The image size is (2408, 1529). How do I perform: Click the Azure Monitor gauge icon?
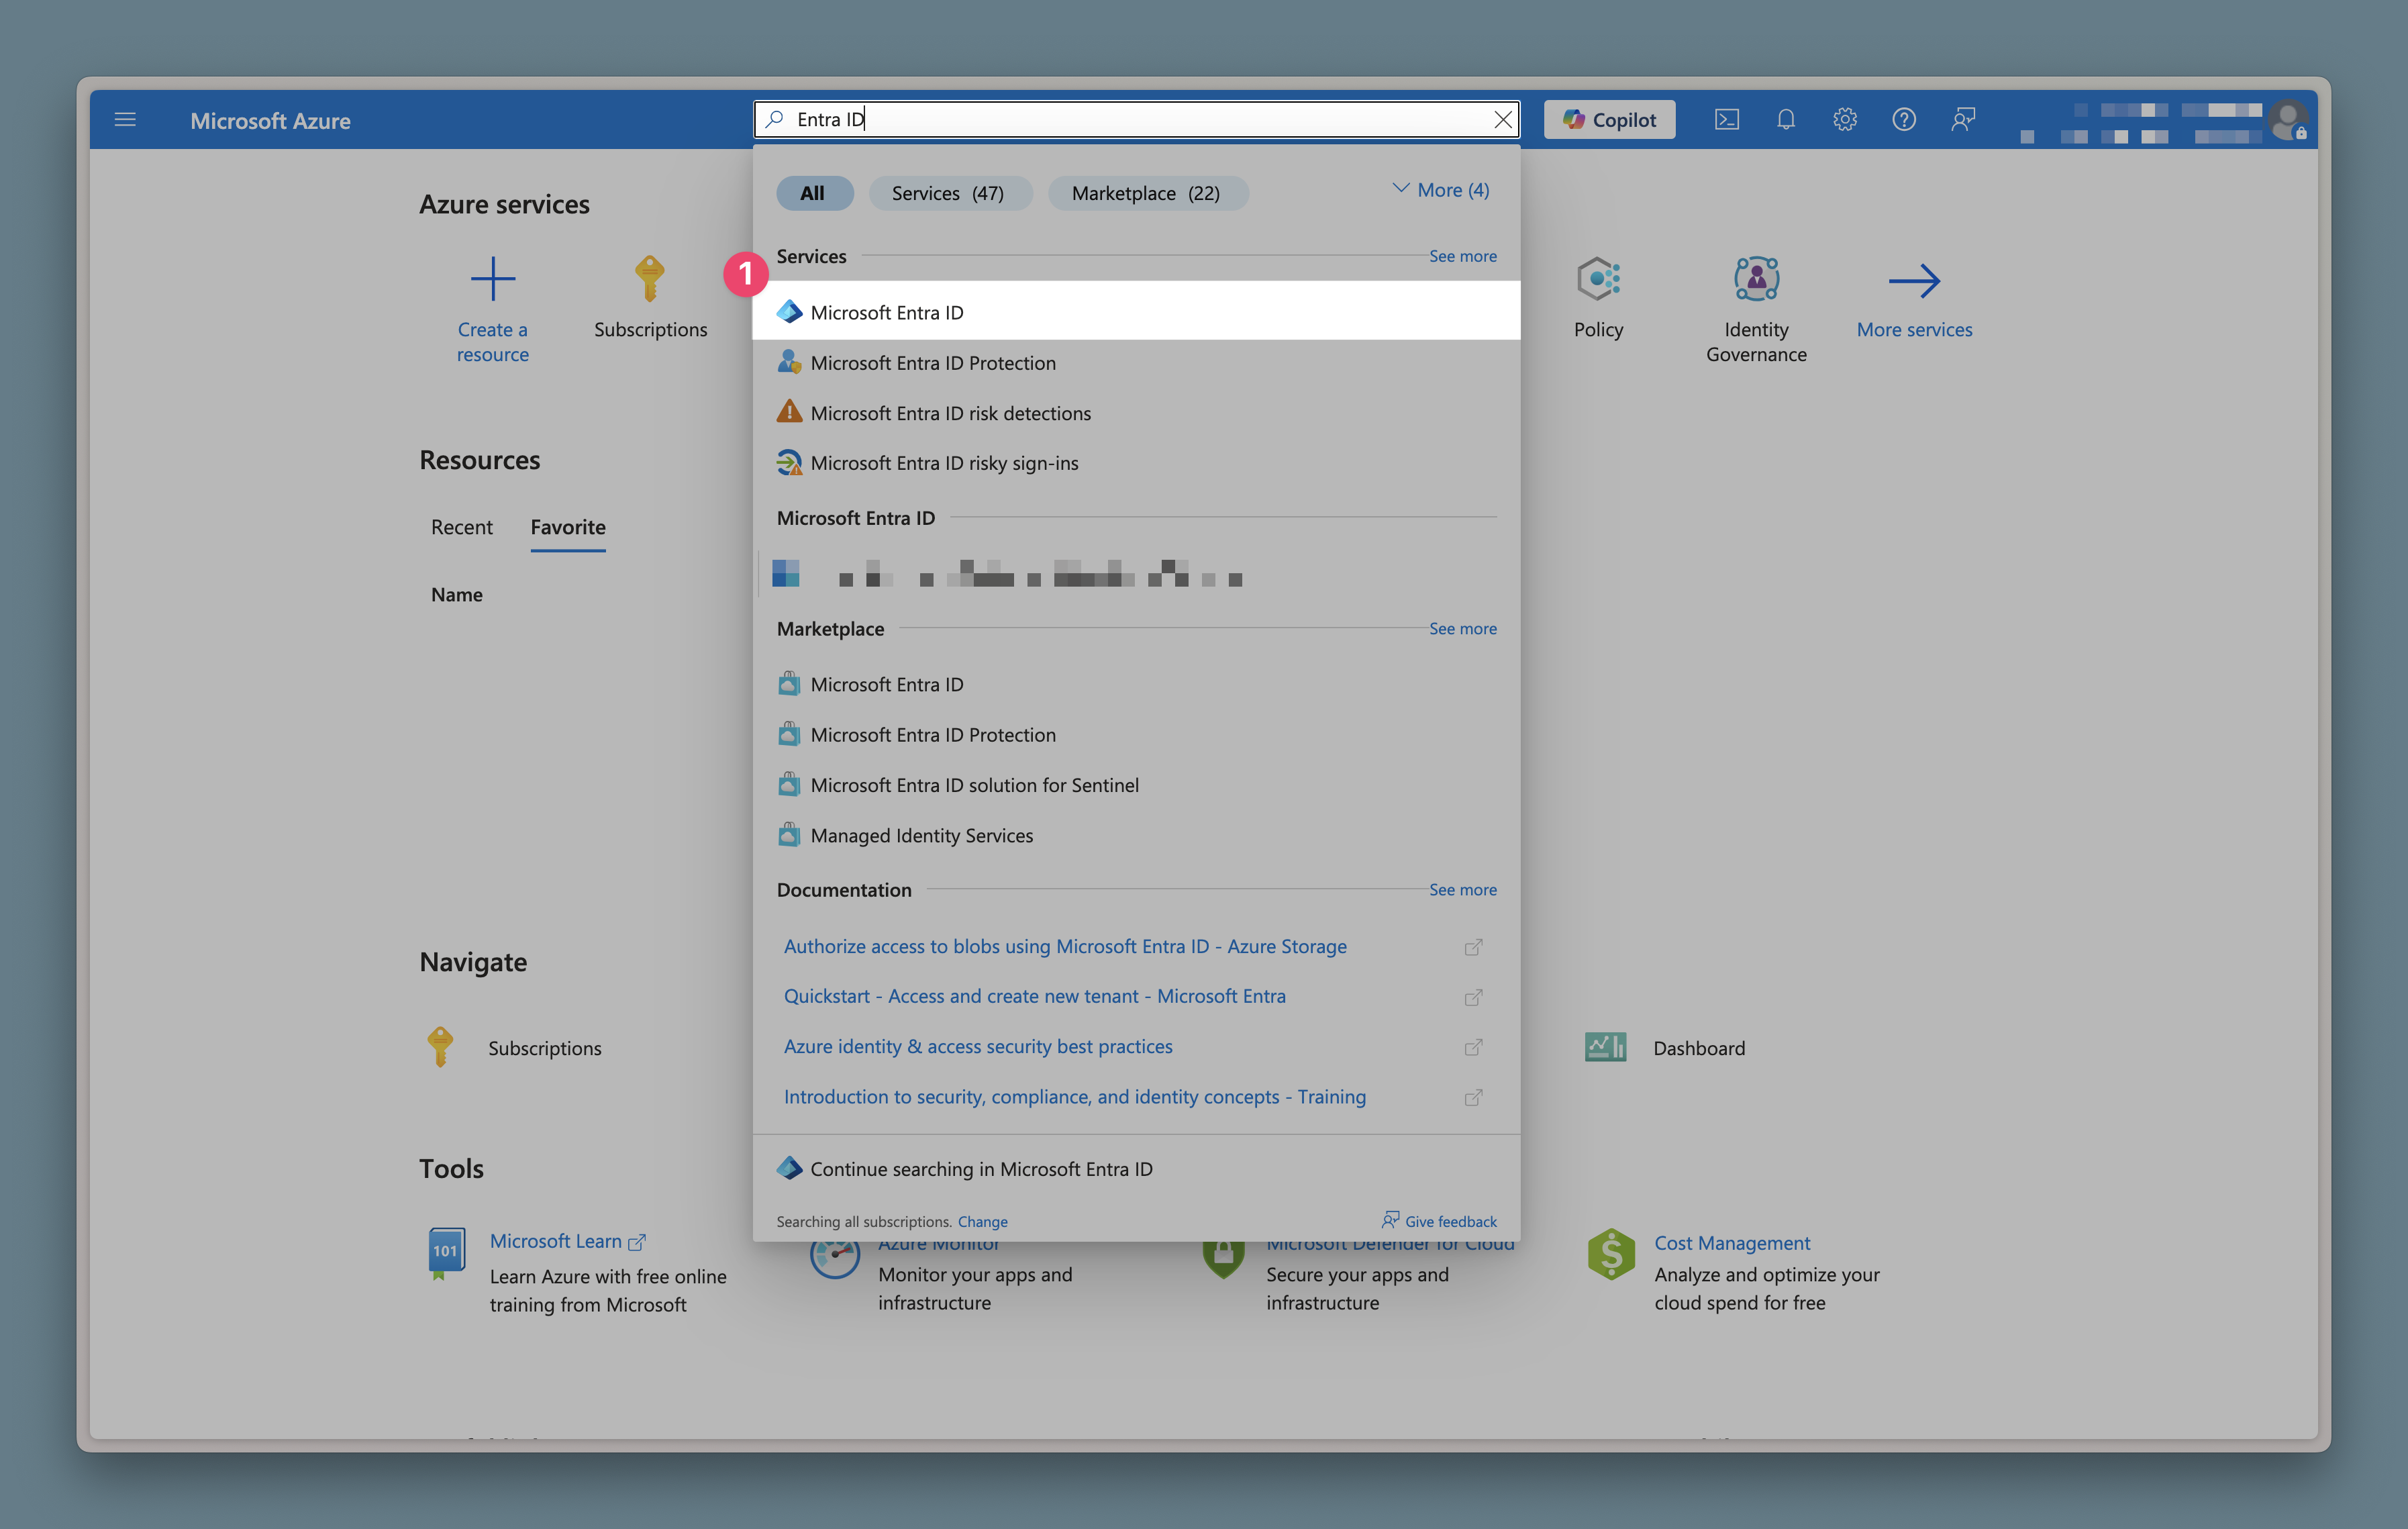[x=834, y=1256]
